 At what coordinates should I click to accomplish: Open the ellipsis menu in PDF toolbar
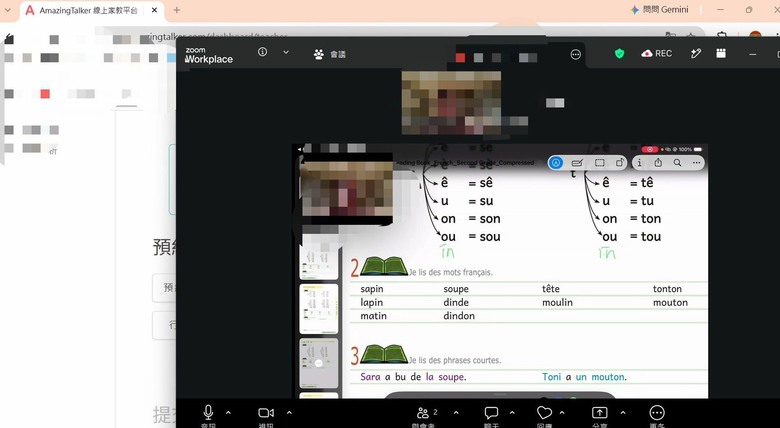(696, 163)
